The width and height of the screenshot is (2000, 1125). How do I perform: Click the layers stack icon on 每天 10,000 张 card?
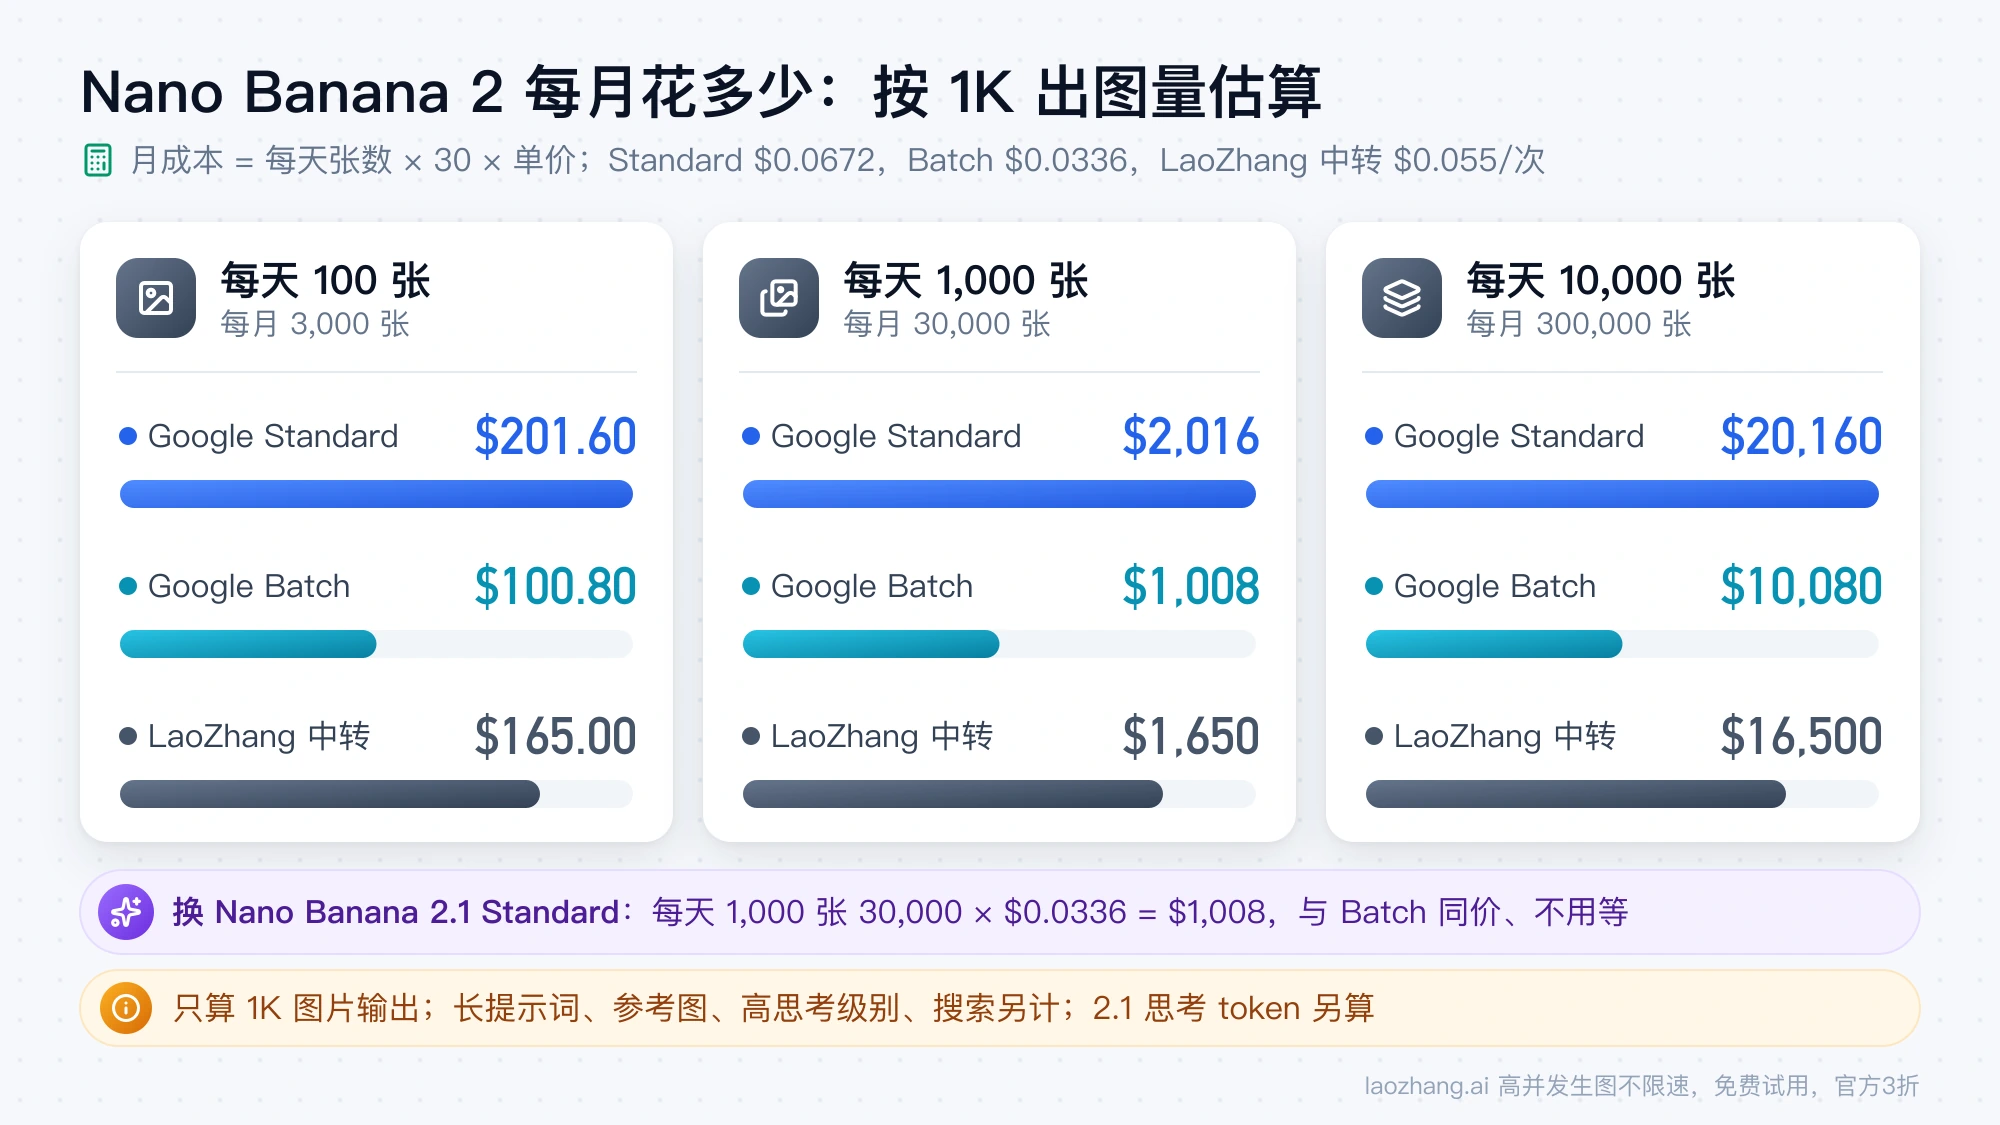[1402, 298]
